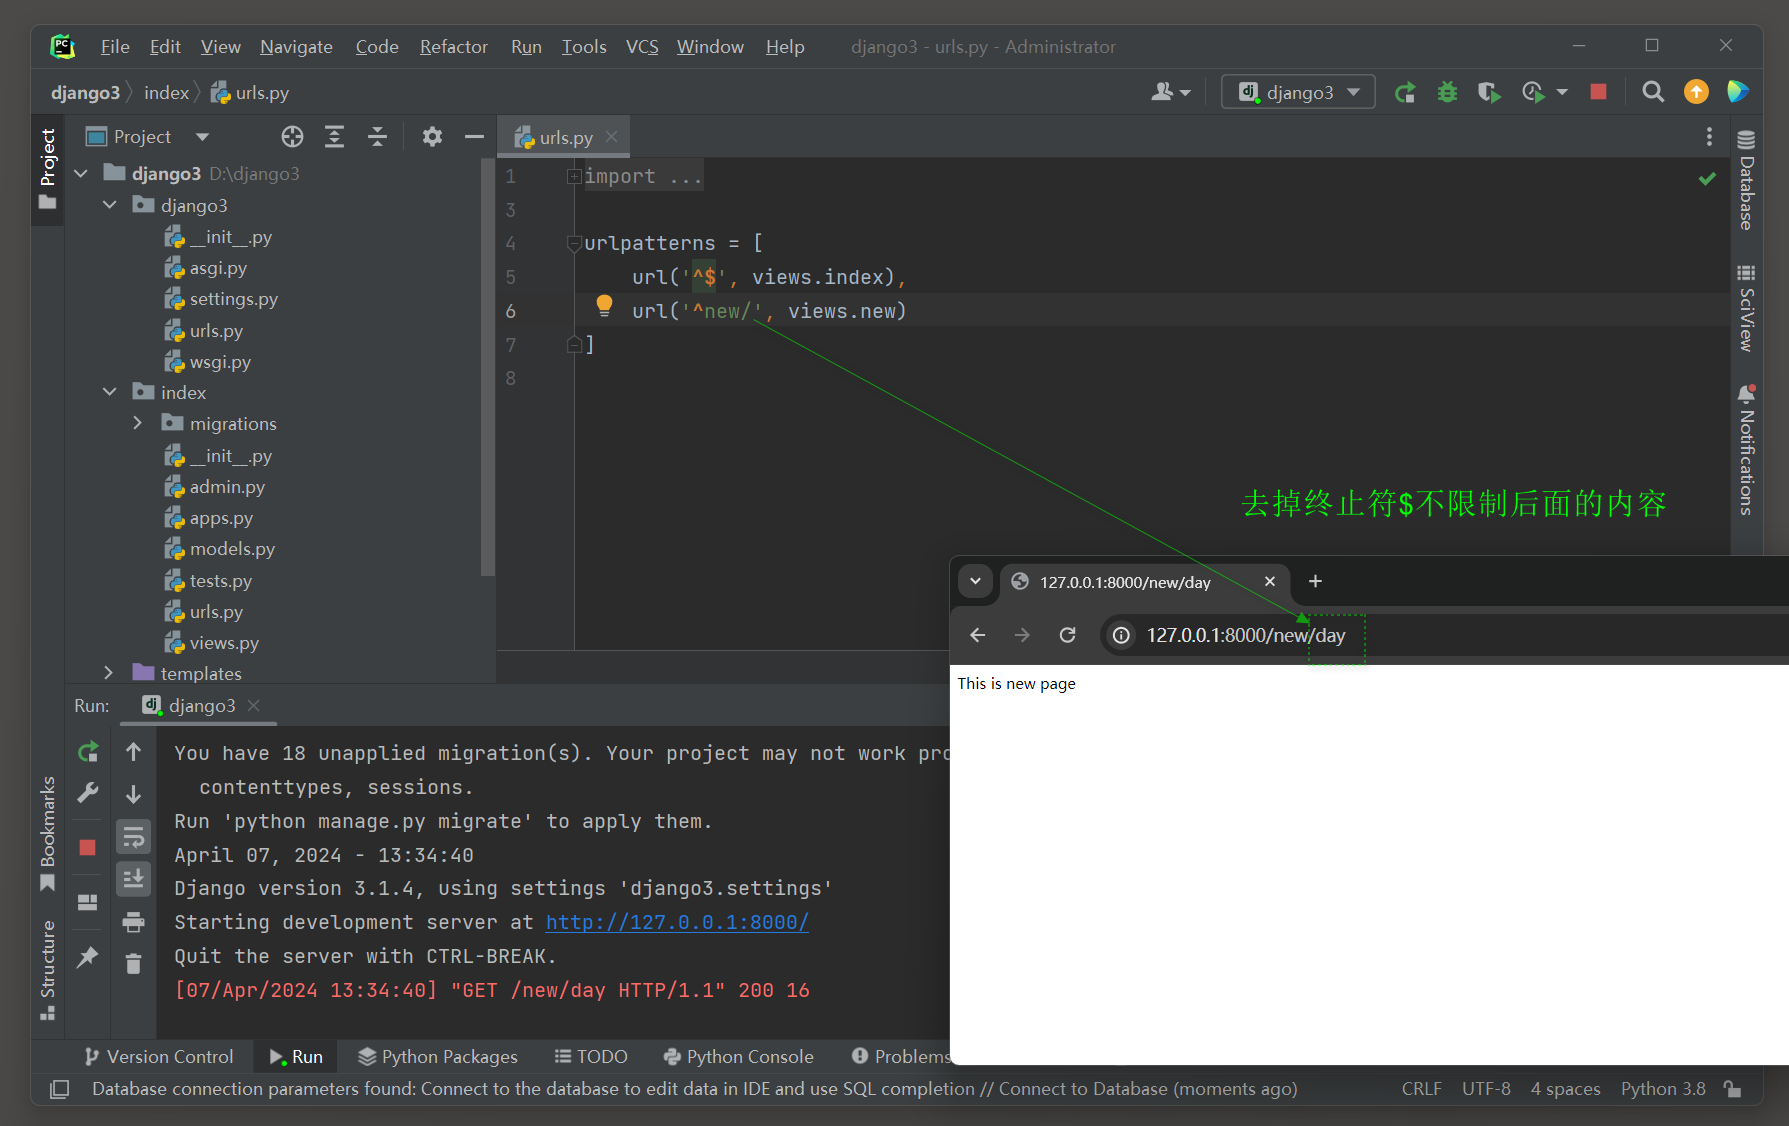Collapse the index folder

(110, 392)
